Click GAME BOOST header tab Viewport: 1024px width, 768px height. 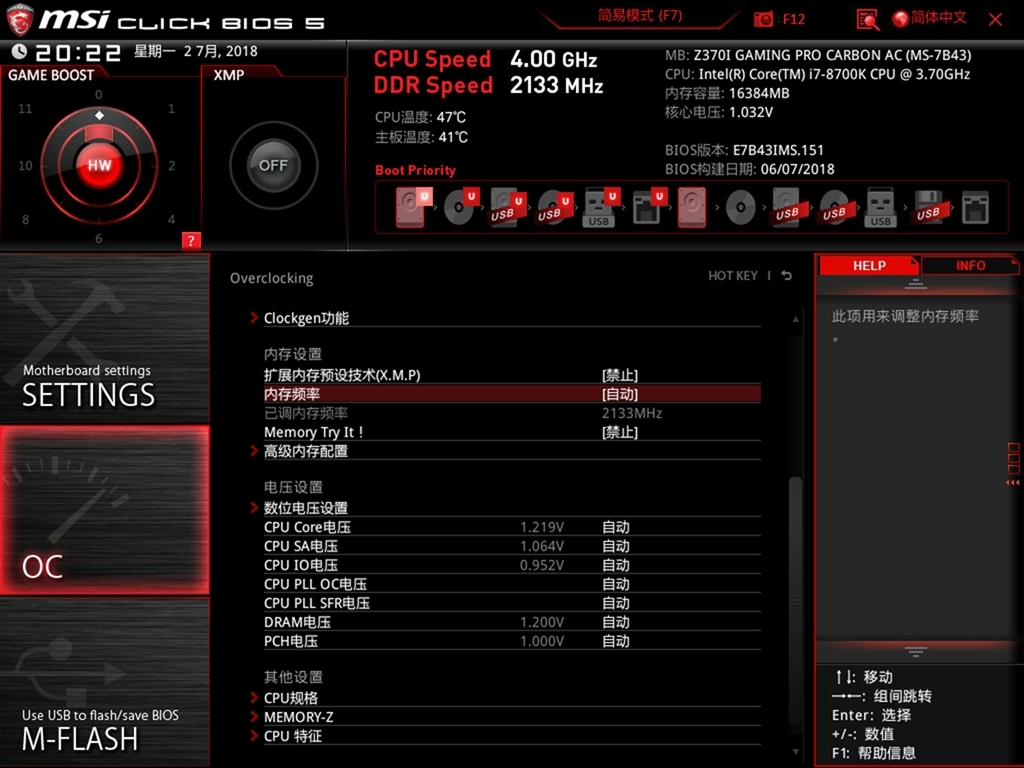(51, 75)
